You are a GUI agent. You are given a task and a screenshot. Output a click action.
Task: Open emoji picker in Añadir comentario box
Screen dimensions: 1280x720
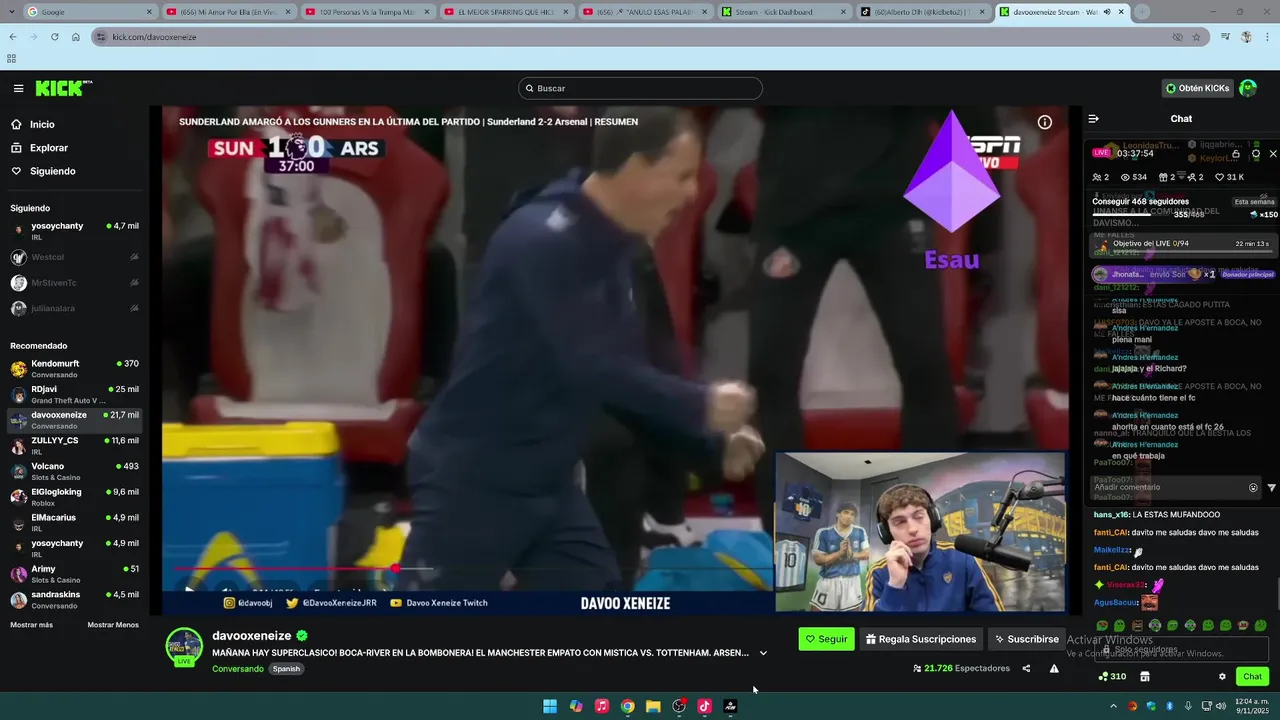click(1253, 488)
